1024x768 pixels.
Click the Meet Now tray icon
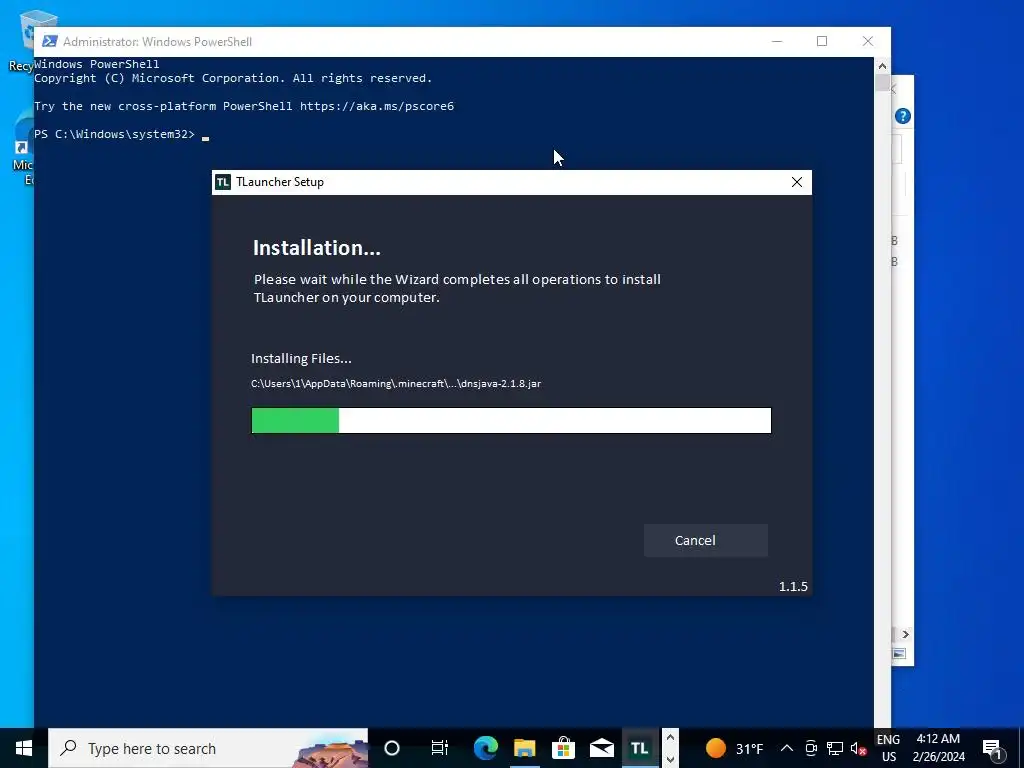coord(811,748)
